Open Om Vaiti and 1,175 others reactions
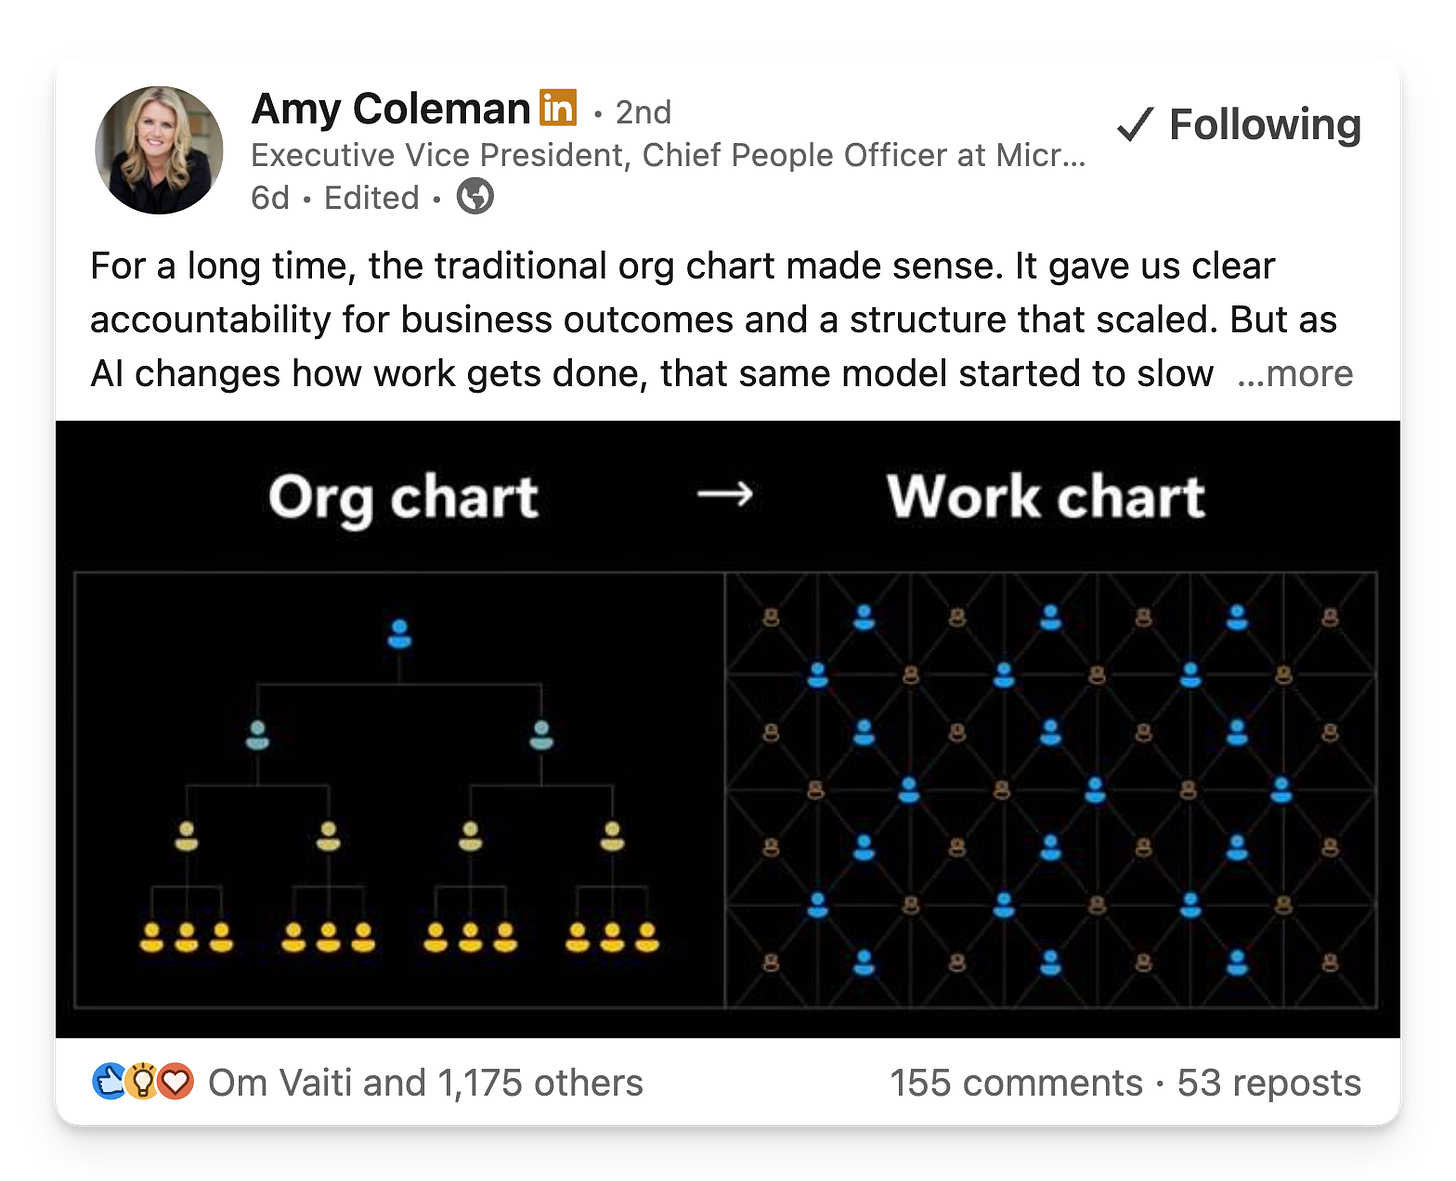This screenshot has height=1181, width=1456. tap(425, 1083)
